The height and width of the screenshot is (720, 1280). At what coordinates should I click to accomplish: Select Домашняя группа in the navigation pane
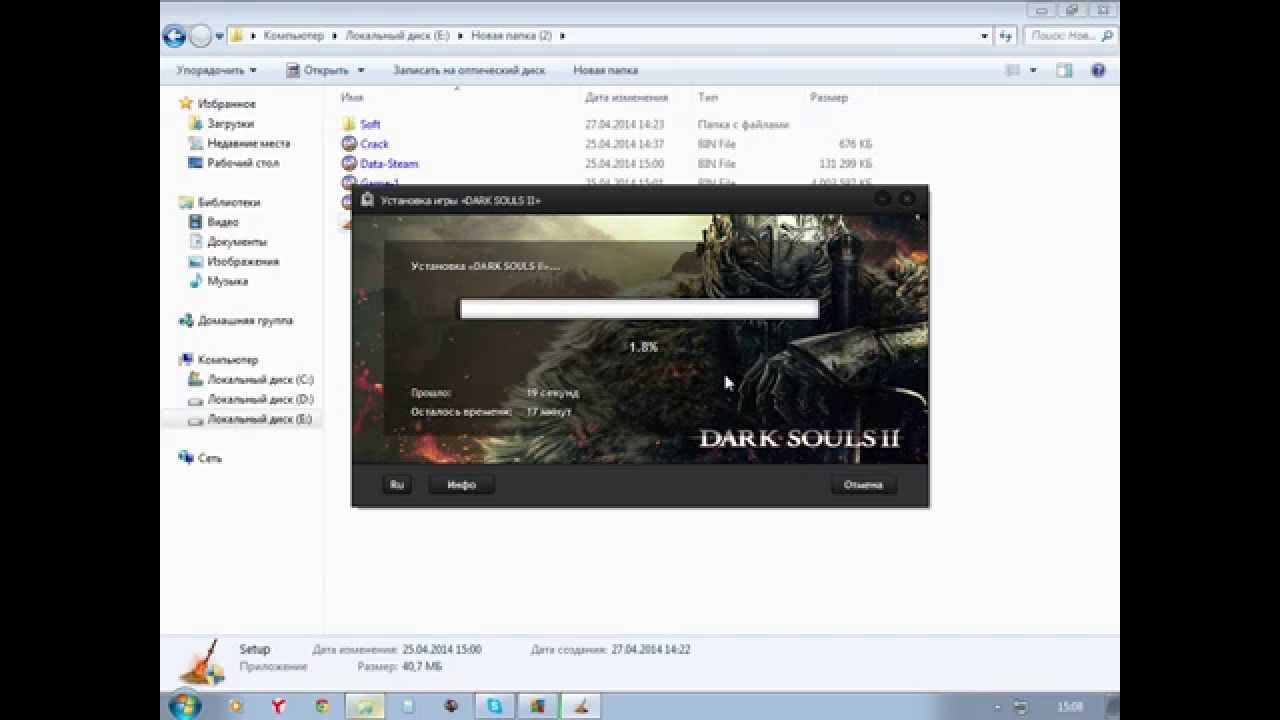point(245,321)
